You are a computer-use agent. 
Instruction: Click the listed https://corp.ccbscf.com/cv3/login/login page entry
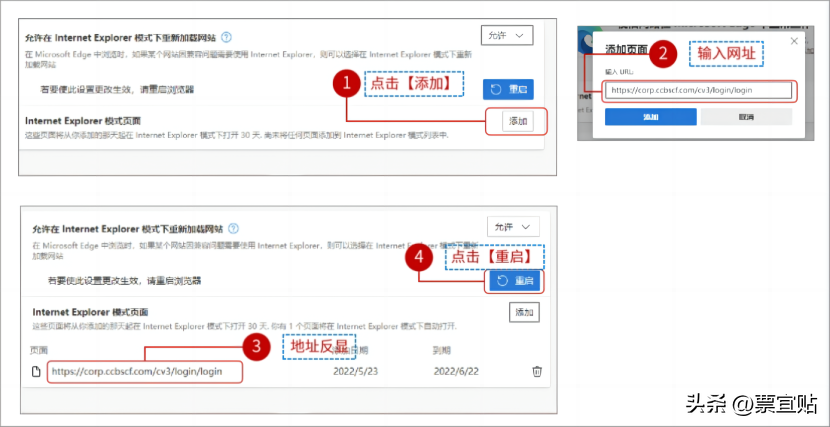click(x=137, y=371)
